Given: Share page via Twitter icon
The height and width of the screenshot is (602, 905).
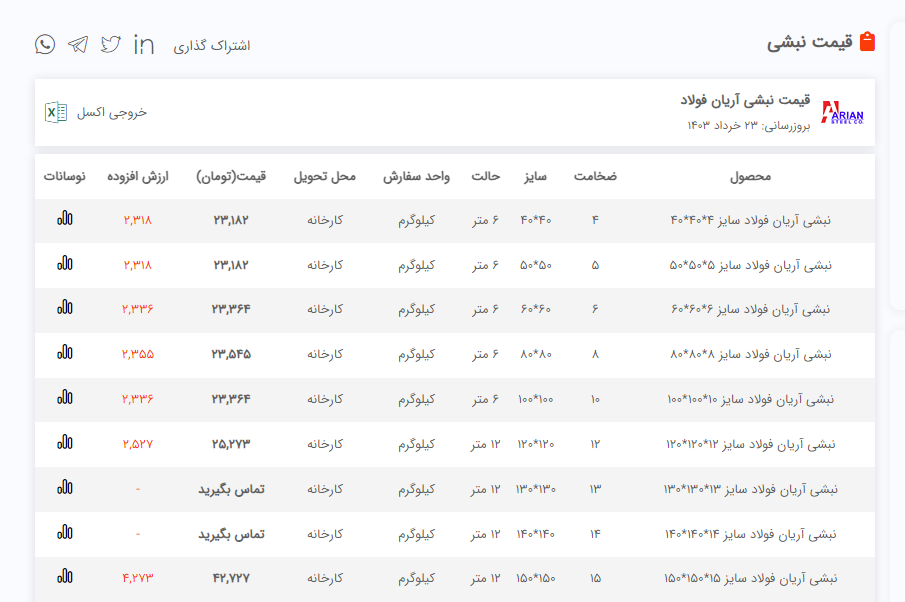Looking at the screenshot, I should (x=111, y=44).
